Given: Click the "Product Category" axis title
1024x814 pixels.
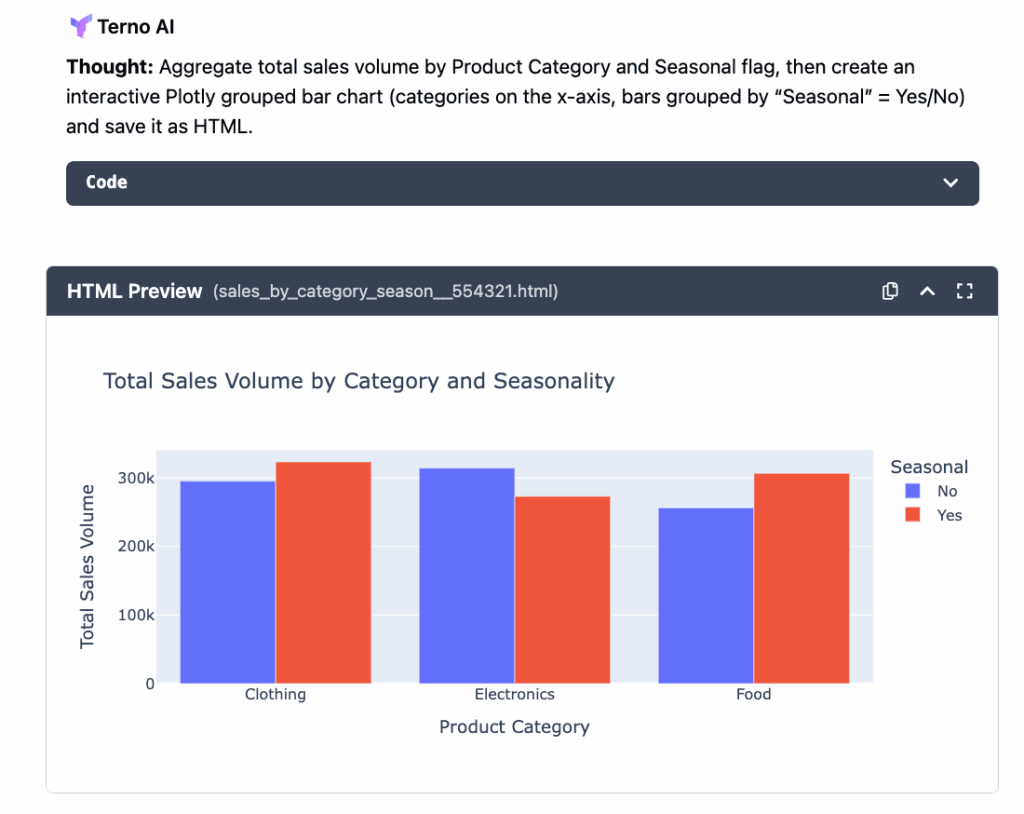Looking at the screenshot, I should [x=514, y=727].
